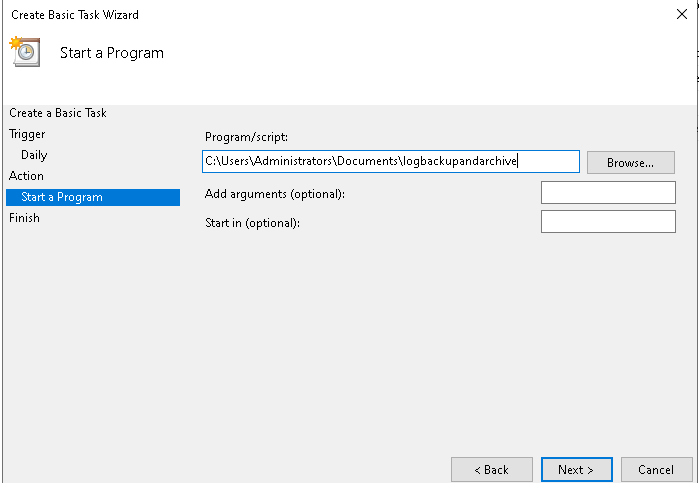This screenshot has height=483, width=699.
Task: Cancel the wizard
Action: coord(656,469)
